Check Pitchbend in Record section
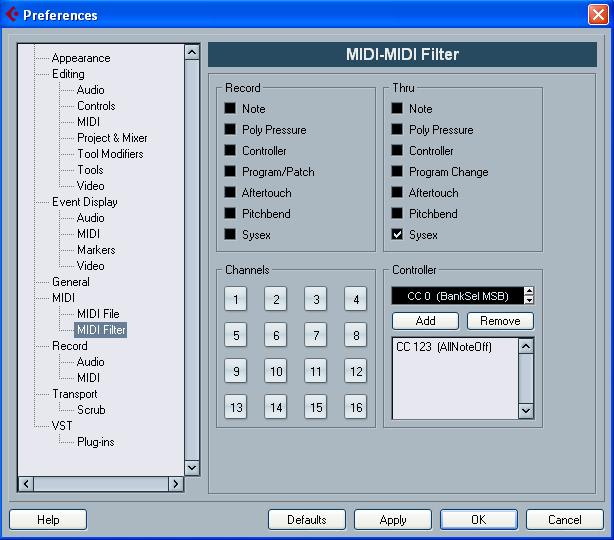 point(230,214)
